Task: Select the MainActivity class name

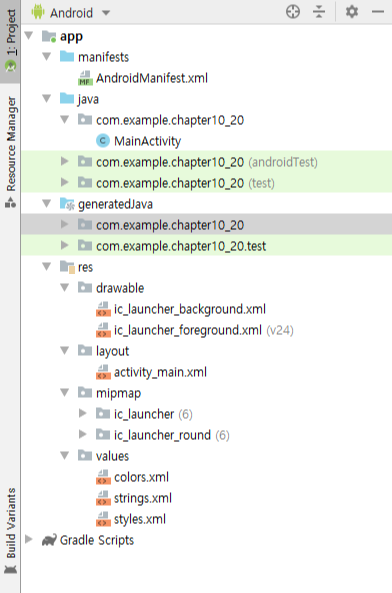Action: [147, 141]
